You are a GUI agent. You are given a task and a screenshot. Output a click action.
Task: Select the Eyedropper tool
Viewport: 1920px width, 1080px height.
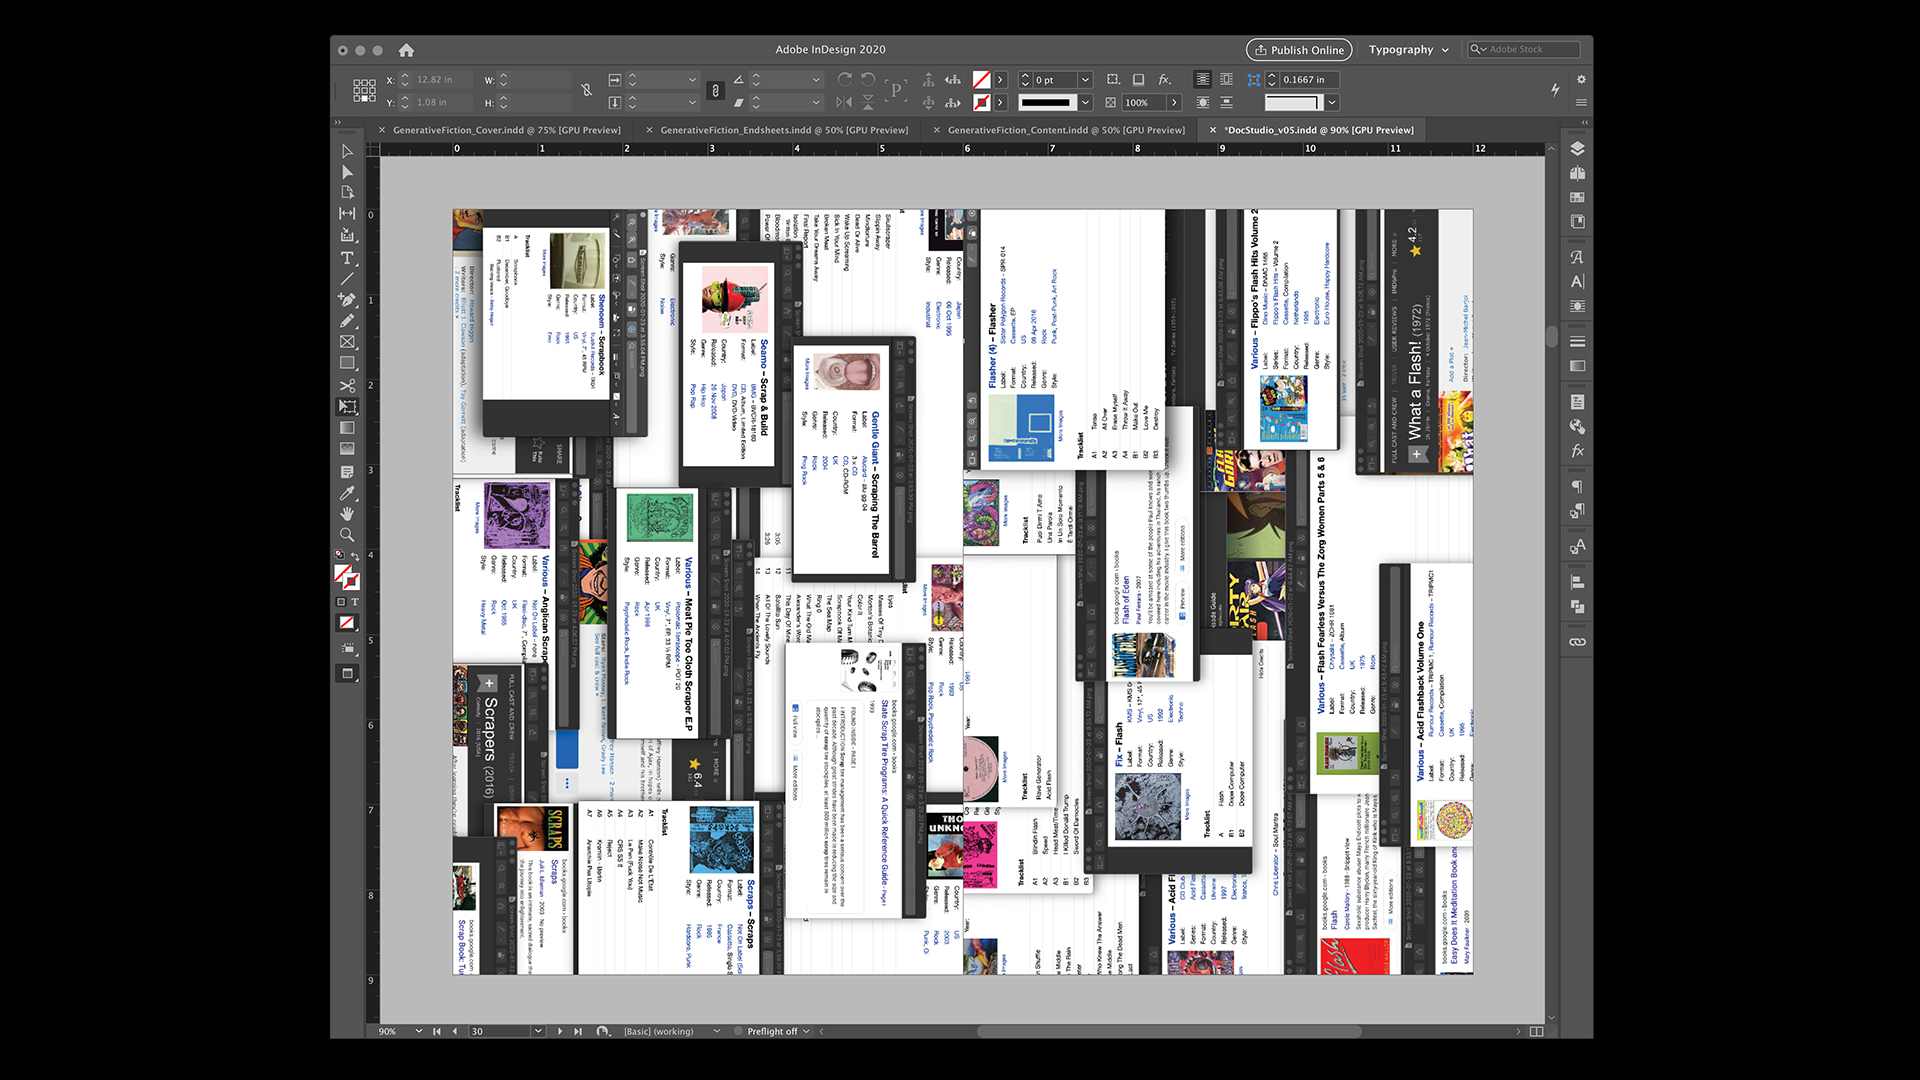(347, 493)
